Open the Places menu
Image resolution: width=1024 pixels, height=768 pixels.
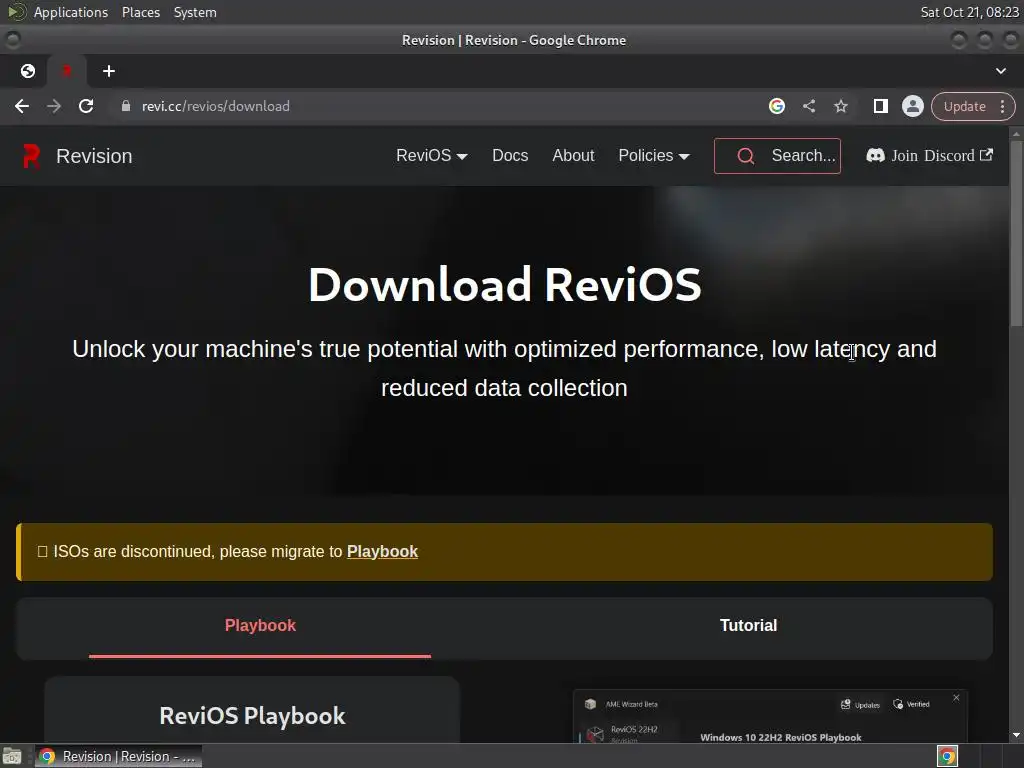(140, 12)
